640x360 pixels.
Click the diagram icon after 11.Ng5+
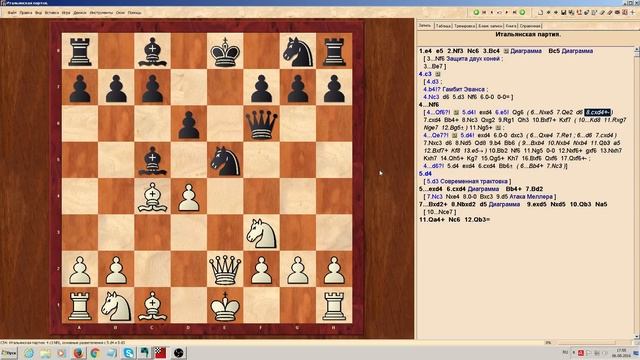(498, 128)
